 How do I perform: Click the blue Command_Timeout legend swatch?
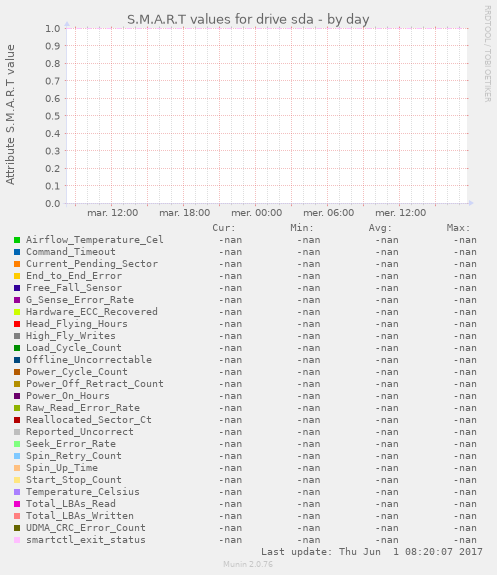17,252
